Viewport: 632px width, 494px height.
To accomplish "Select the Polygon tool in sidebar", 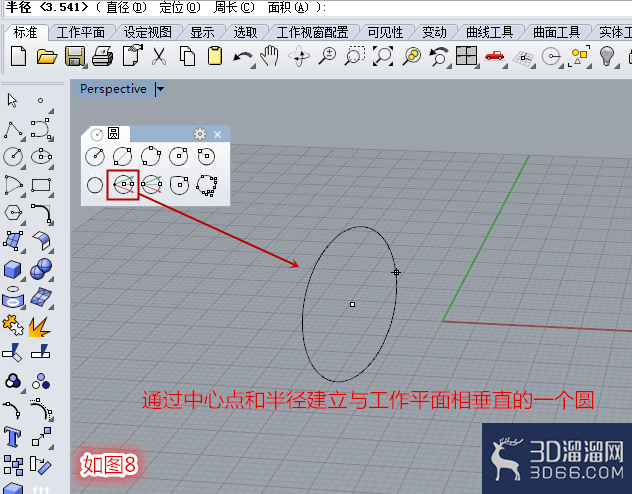I will [13, 212].
